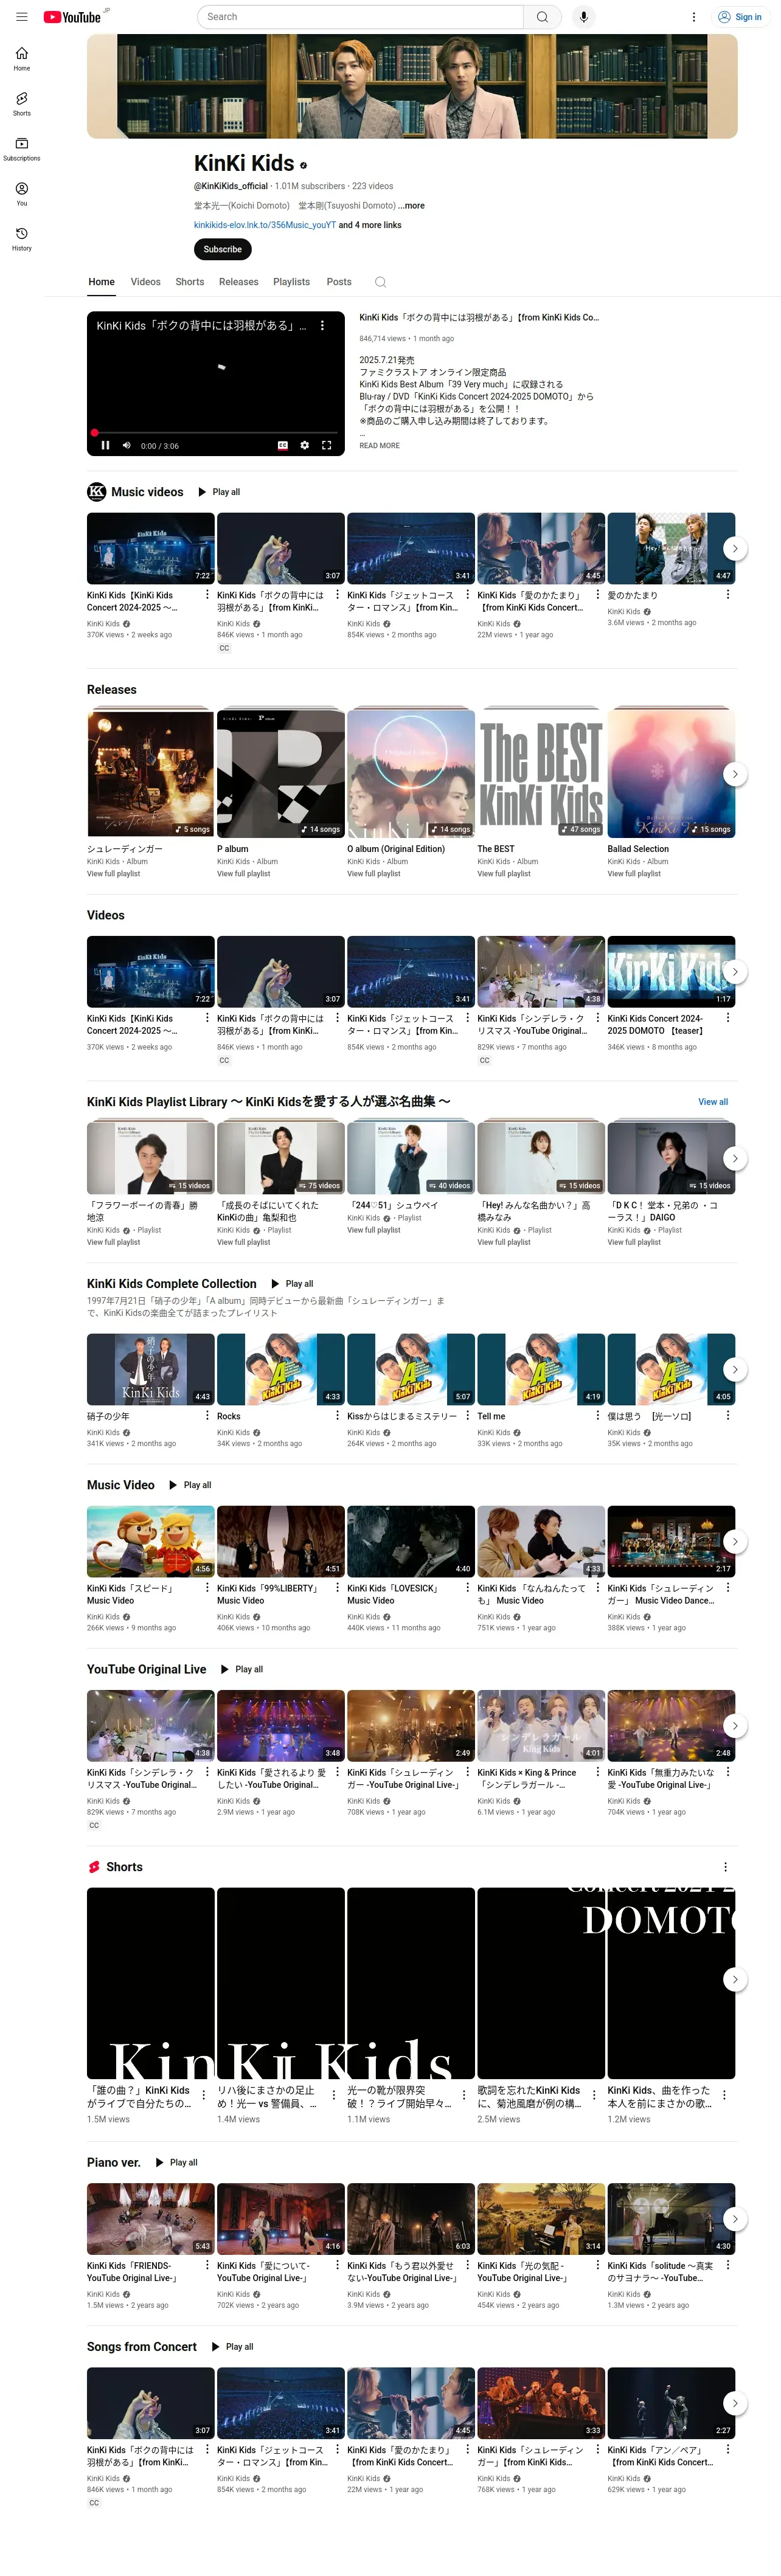Open featured player settings gear
This screenshot has height=2576, width=781.
click(x=305, y=446)
